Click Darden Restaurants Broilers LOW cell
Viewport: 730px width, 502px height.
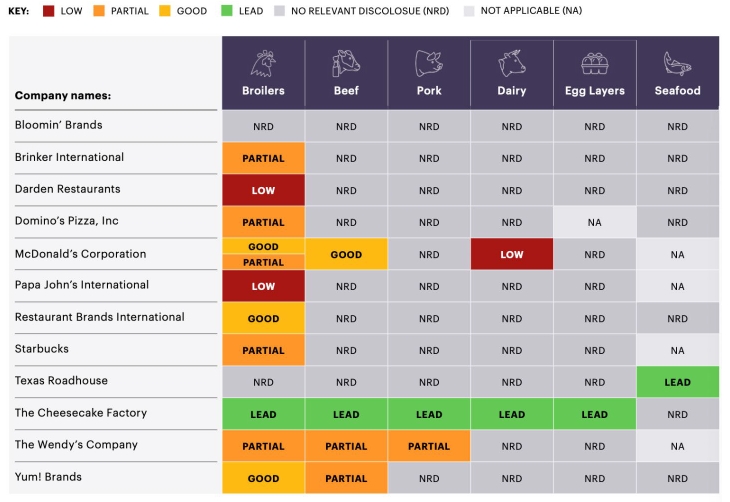263,190
